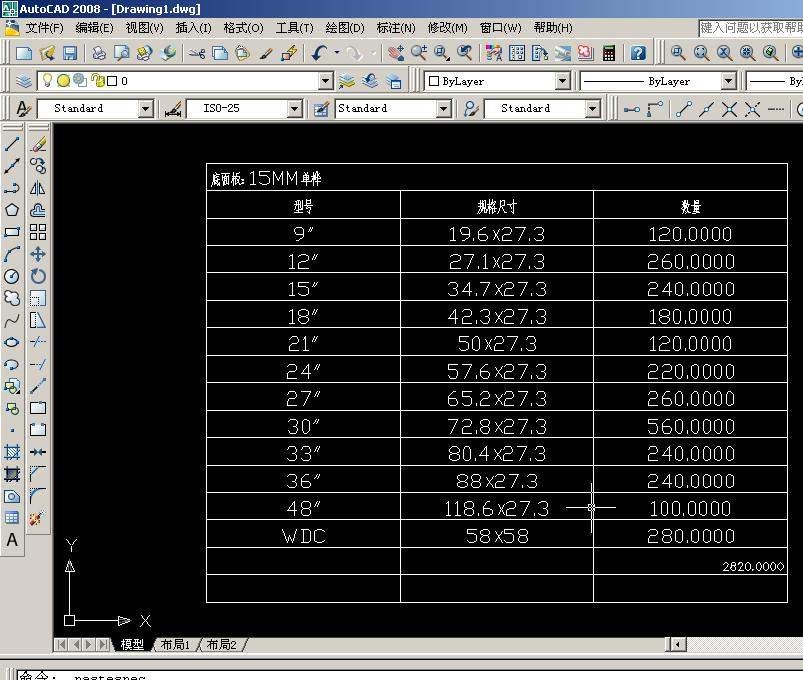The height and width of the screenshot is (680, 803).
Task: Activate the Erase tool in modify toolbar
Action: (38, 144)
